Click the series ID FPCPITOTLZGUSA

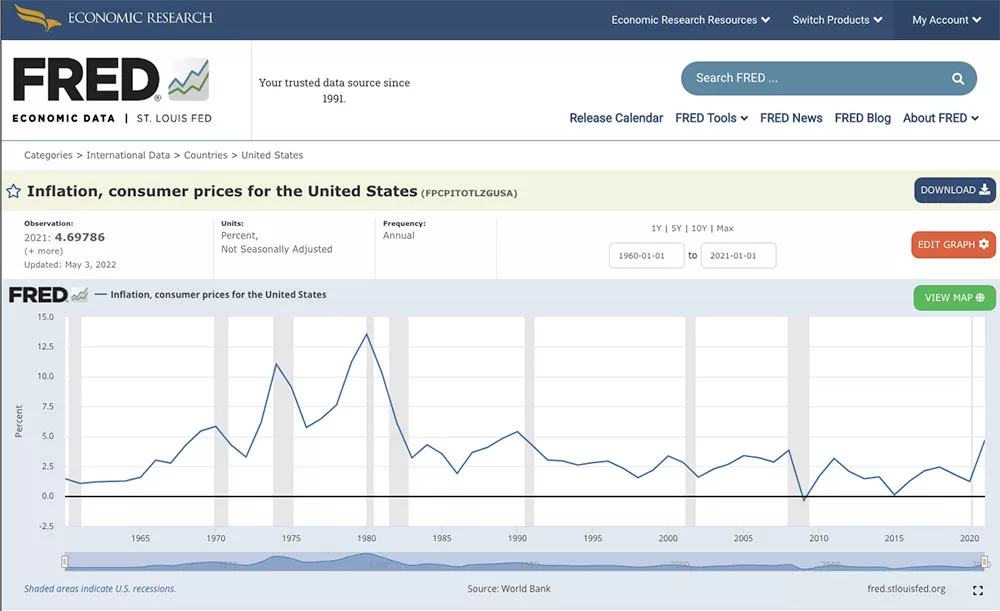469,193
